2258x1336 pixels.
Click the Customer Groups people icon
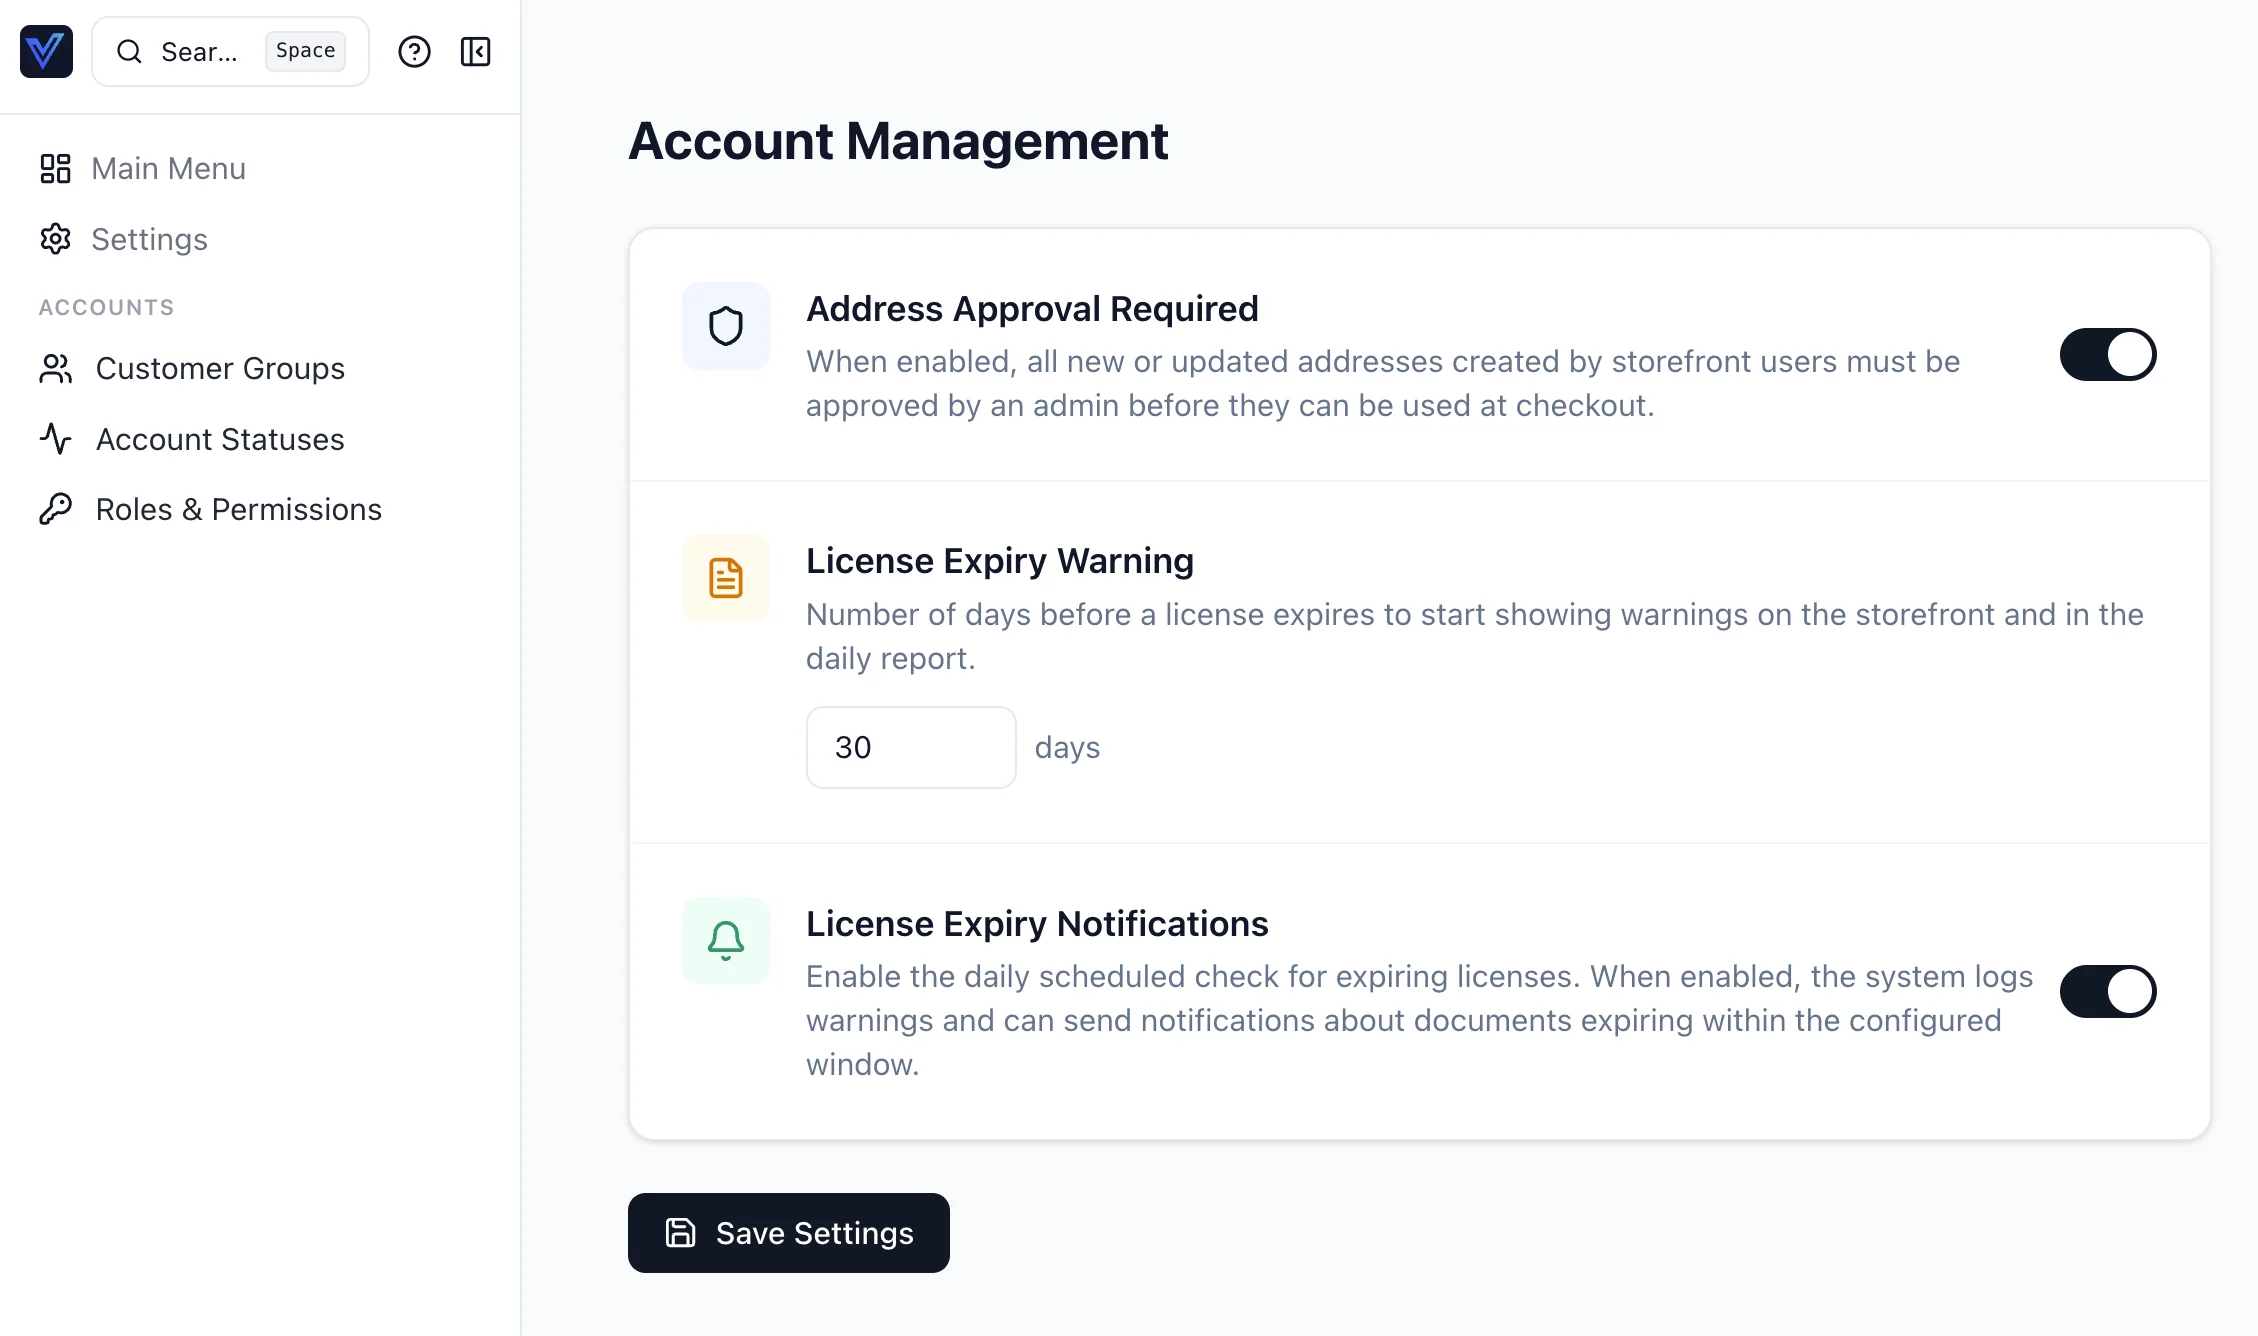point(55,368)
